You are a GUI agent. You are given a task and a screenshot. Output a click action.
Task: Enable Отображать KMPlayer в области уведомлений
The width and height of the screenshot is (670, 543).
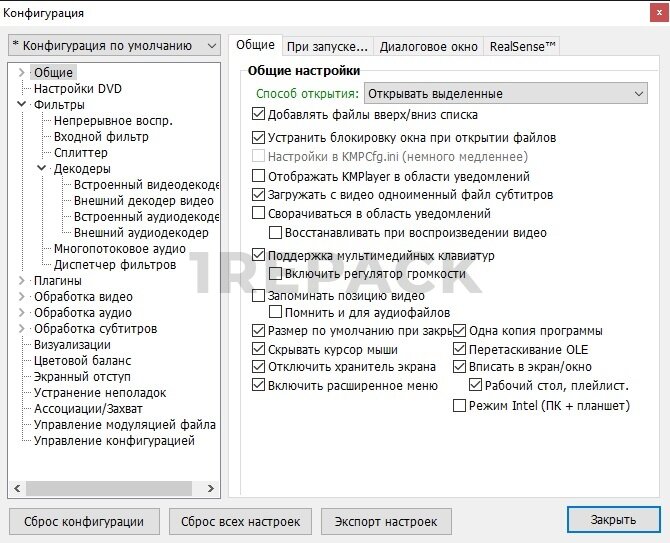point(260,176)
